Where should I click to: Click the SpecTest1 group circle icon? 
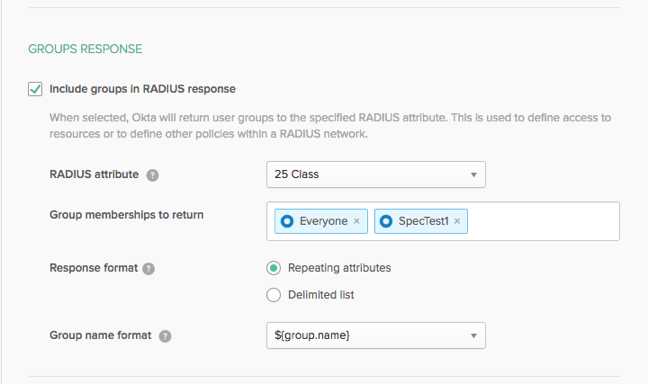click(x=386, y=221)
